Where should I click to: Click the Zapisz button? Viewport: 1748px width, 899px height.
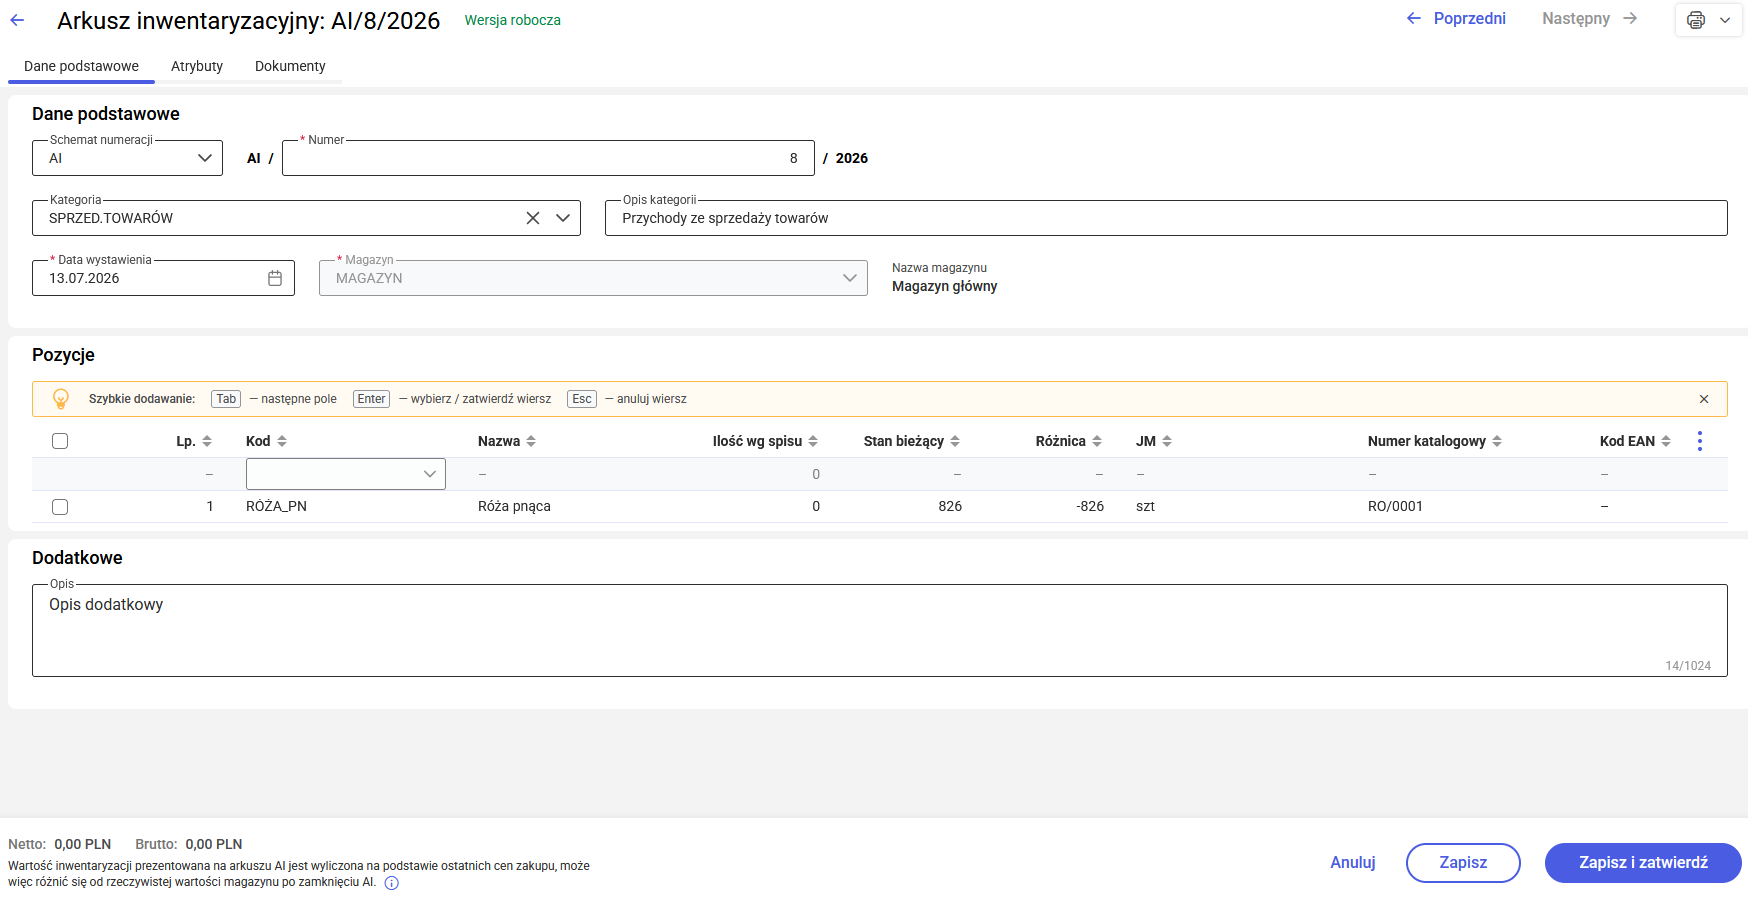pyautogui.click(x=1463, y=863)
